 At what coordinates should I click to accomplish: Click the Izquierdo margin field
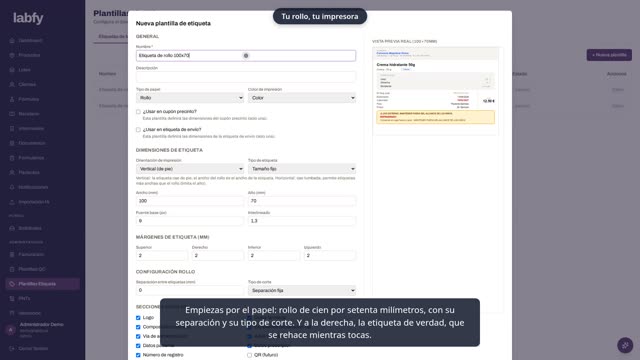pos(330,256)
